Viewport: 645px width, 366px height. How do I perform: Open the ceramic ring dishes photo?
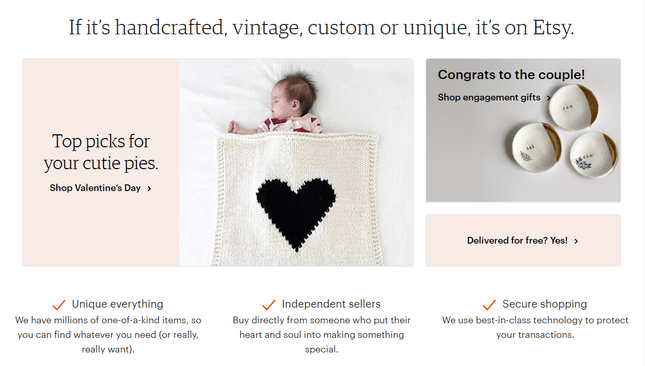click(x=523, y=130)
